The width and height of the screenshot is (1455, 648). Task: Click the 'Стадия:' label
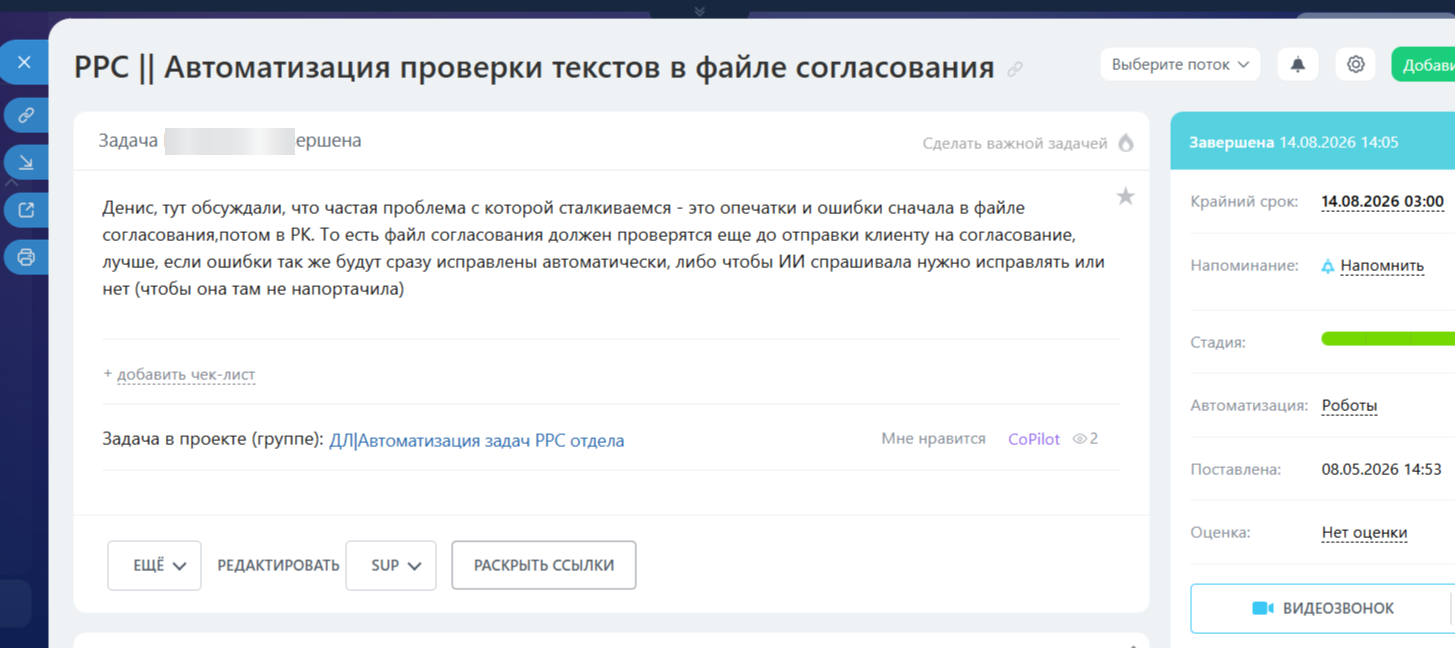tap(1218, 342)
